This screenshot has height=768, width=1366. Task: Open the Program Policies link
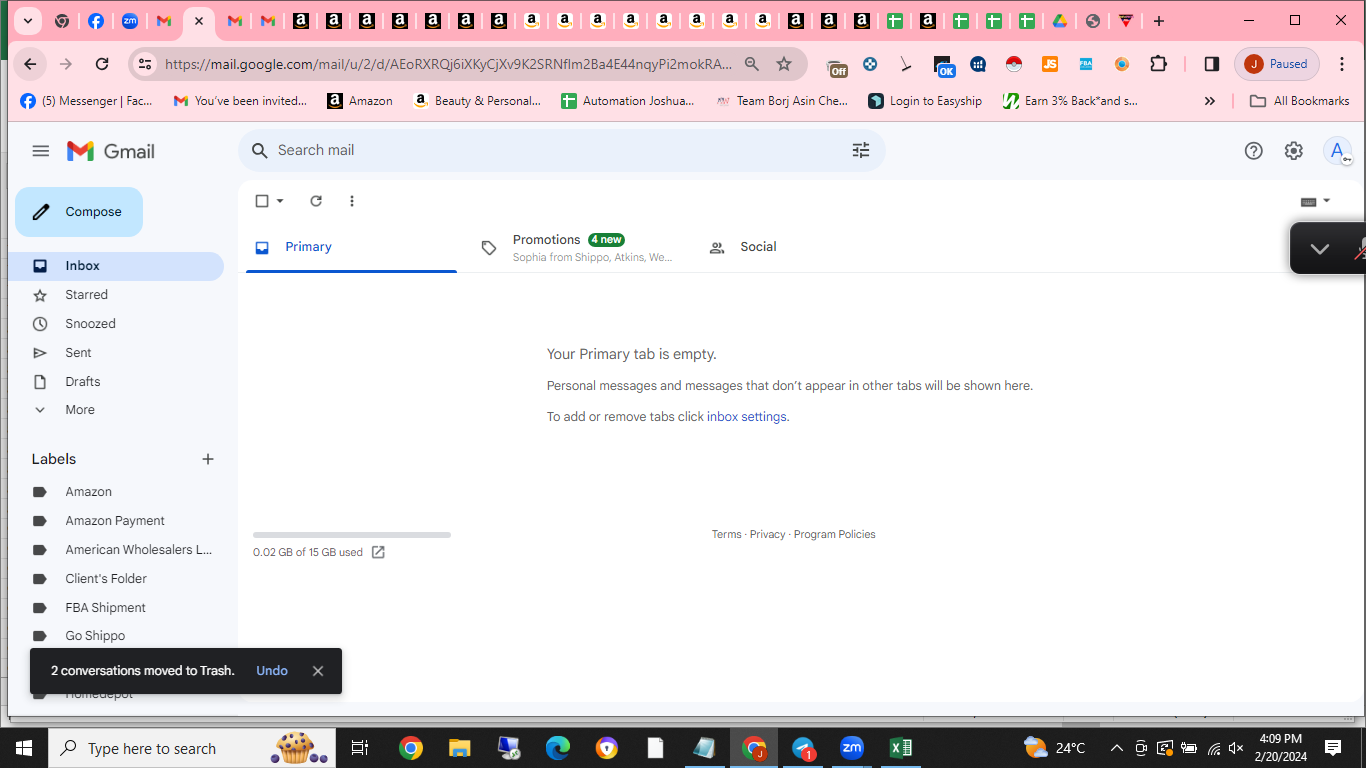835,535
